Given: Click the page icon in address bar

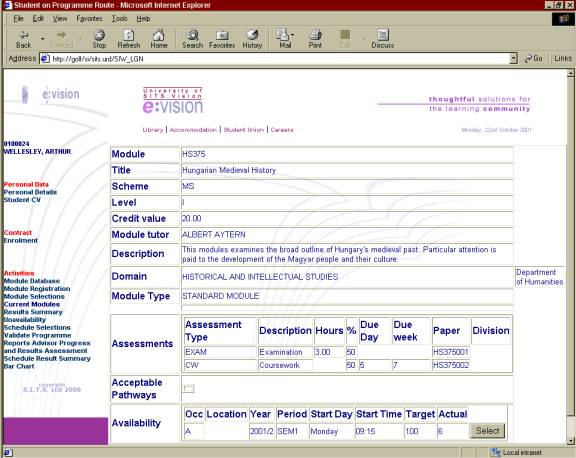Looking at the screenshot, I should tap(45, 59).
